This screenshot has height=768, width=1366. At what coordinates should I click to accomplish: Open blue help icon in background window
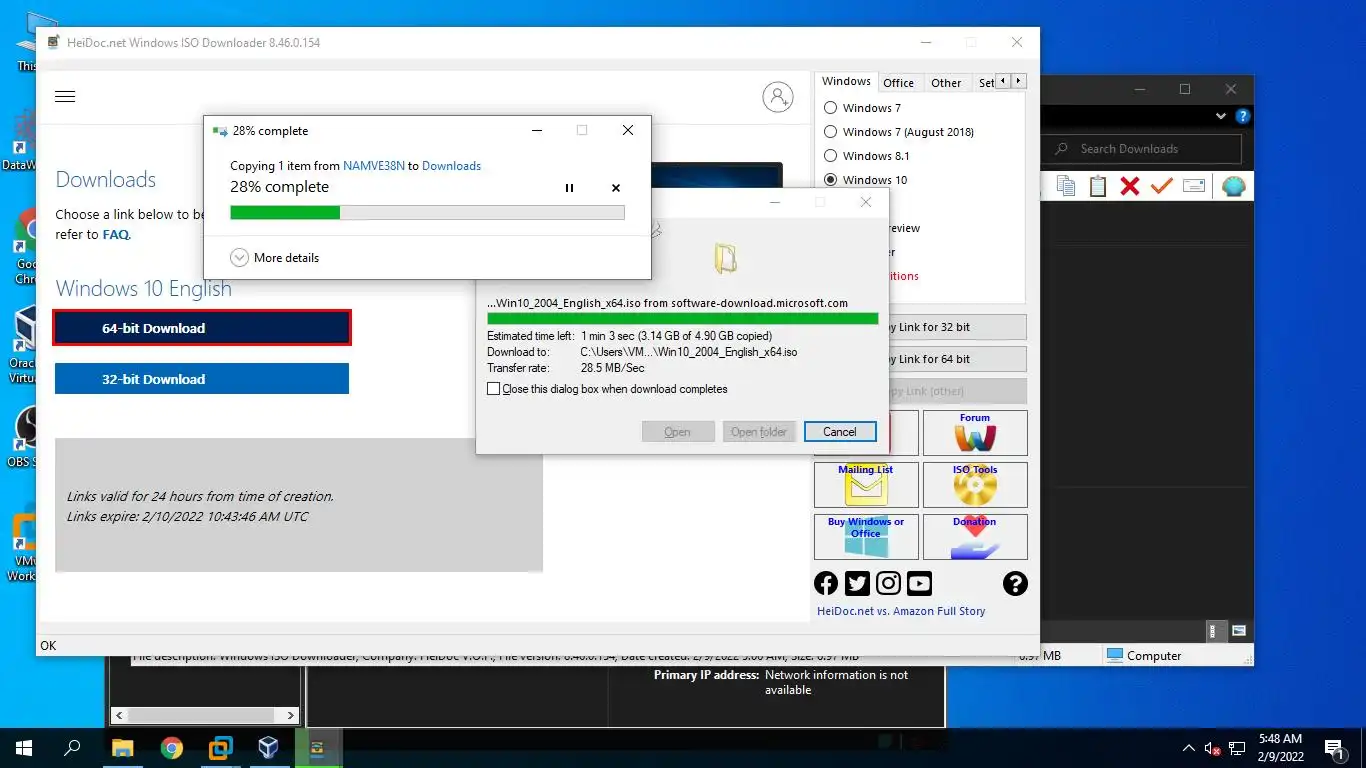(1243, 116)
